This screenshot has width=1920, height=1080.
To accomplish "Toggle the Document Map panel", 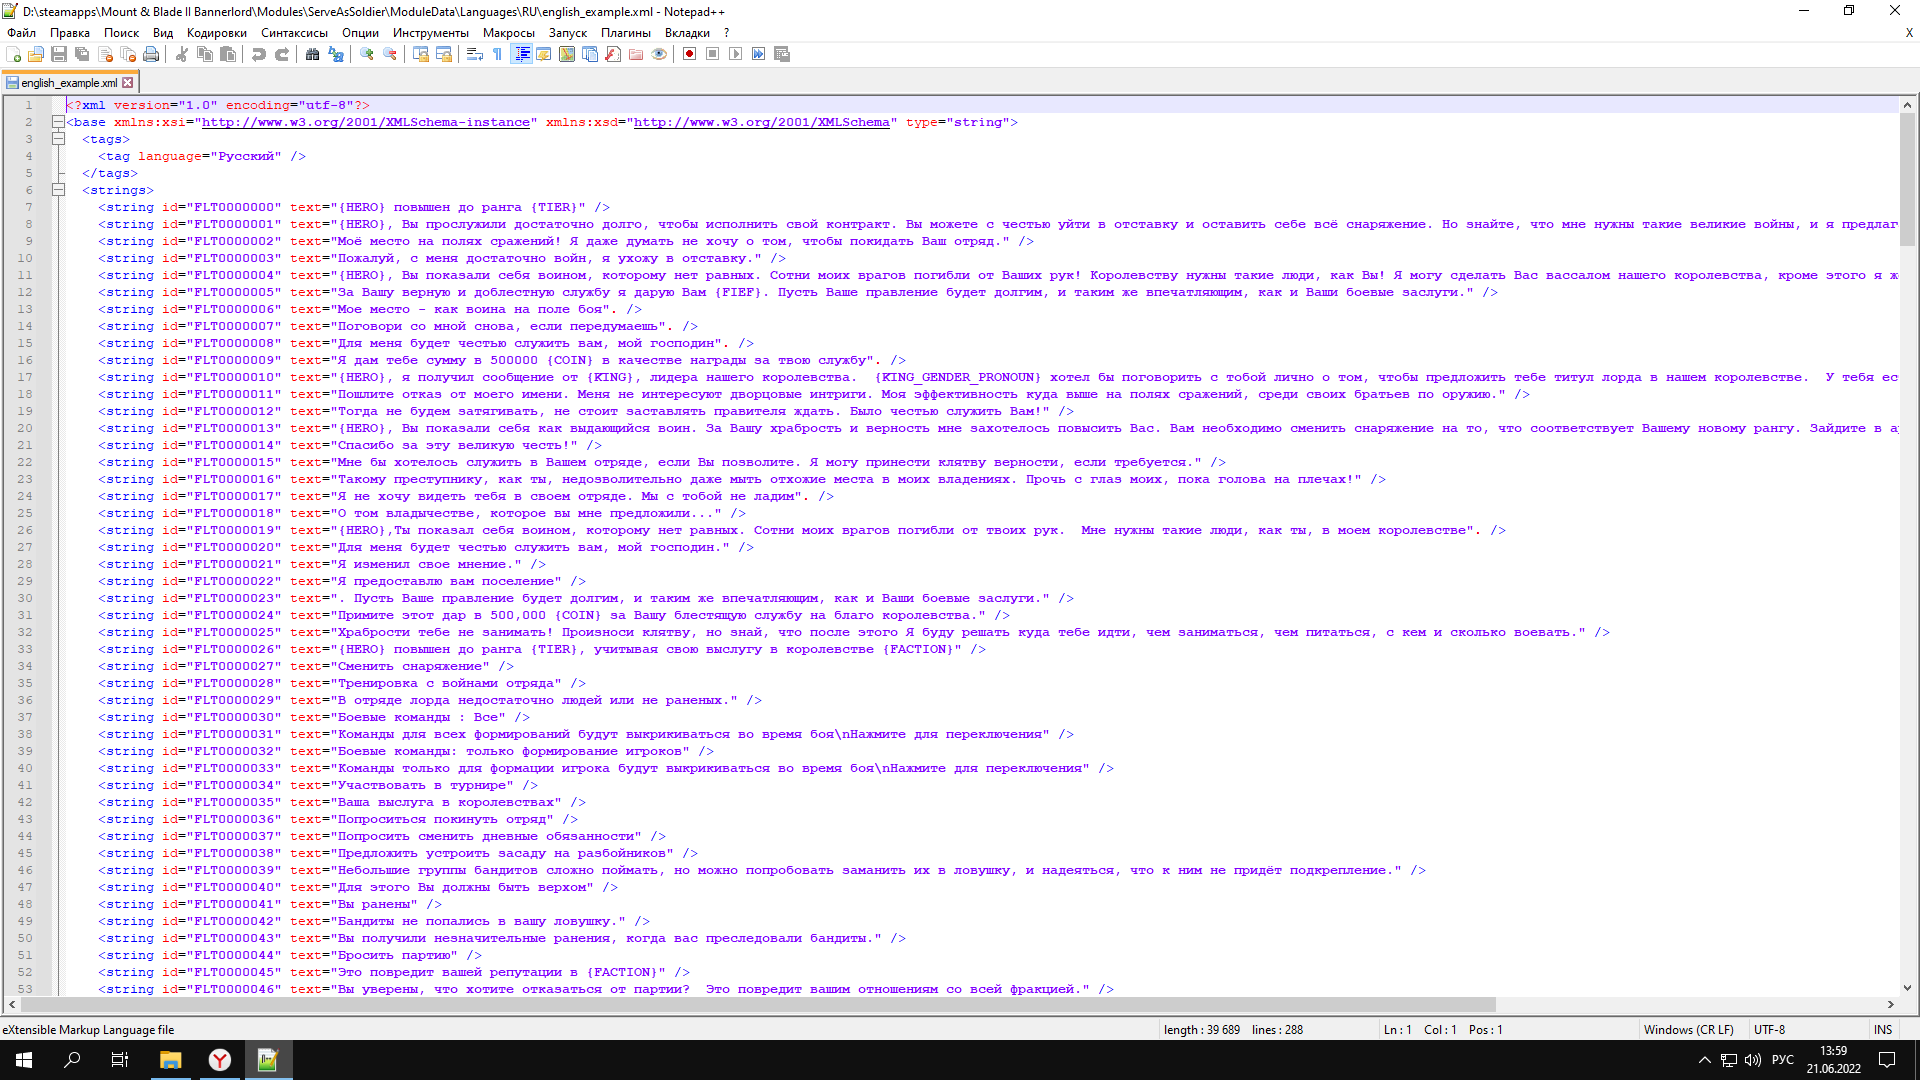I will 567,54.
